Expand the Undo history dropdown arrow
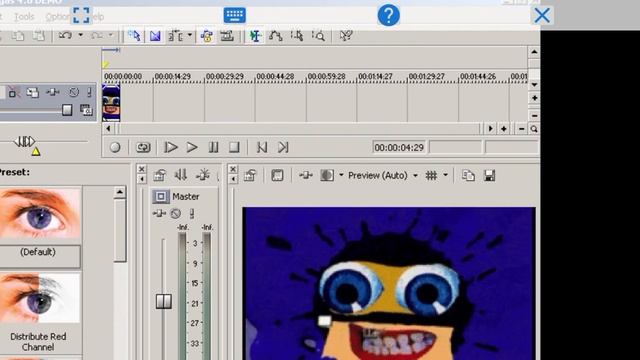 coord(80,35)
